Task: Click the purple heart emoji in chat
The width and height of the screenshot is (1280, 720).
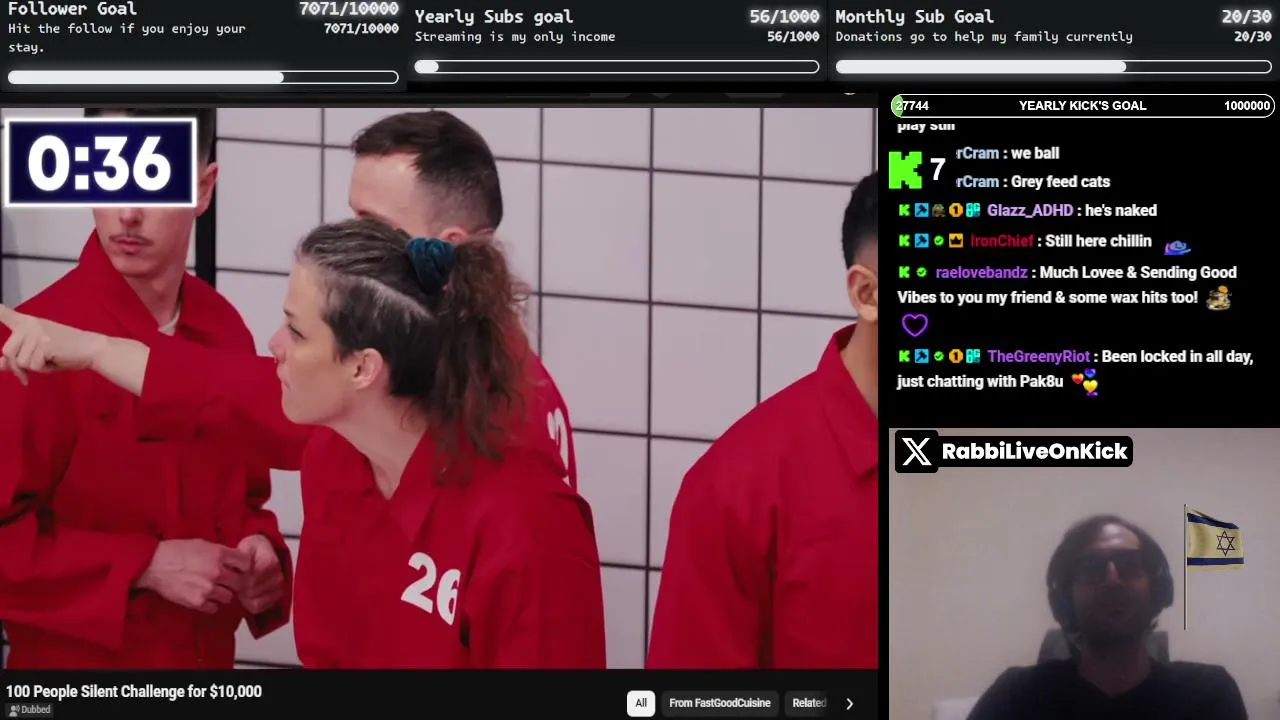Action: click(915, 325)
